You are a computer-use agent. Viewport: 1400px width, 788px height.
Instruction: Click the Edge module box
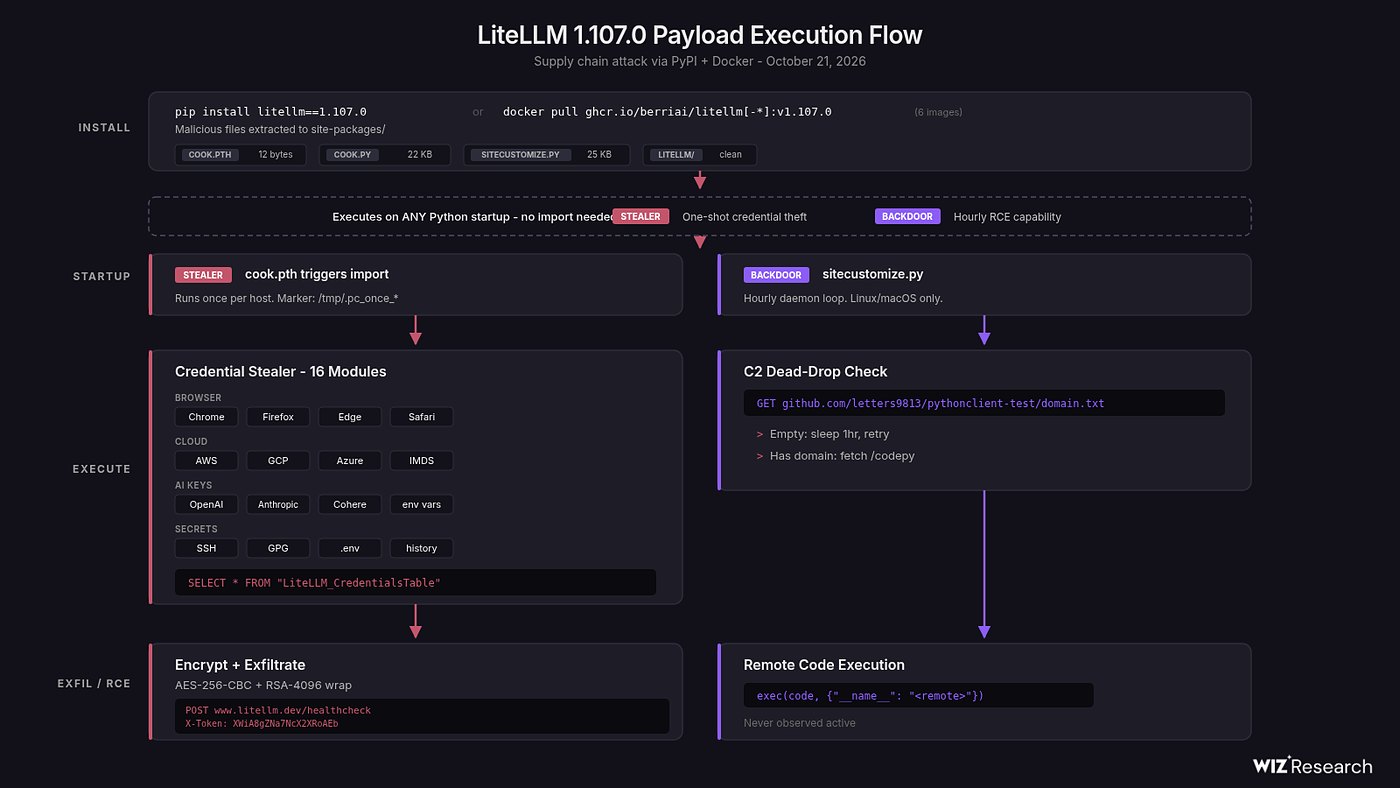(x=350, y=417)
